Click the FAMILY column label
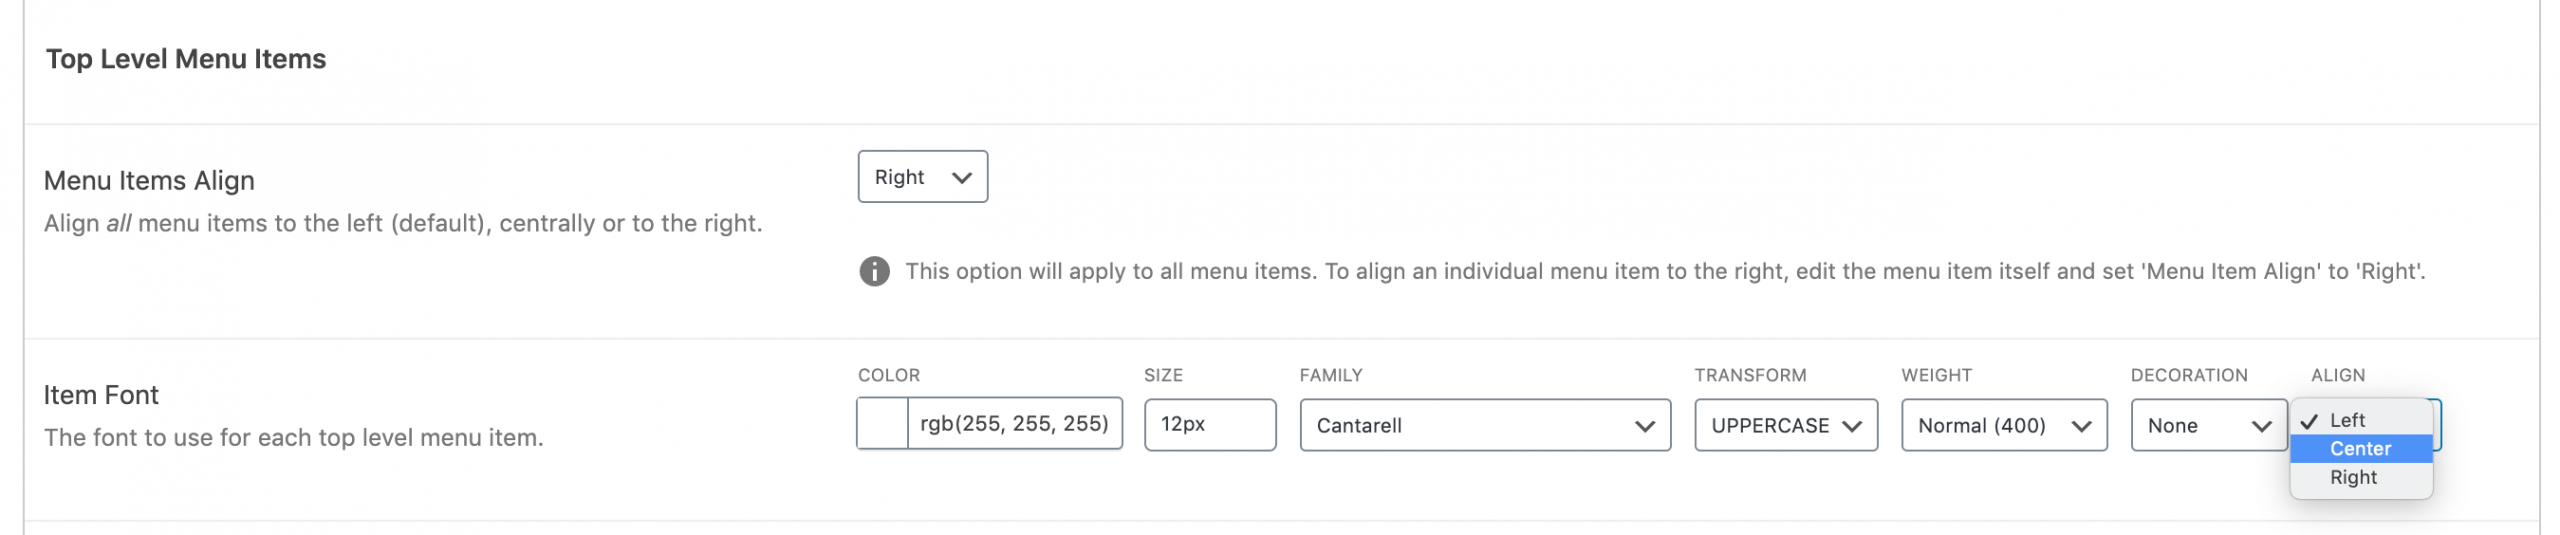The image size is (2560, 535). (1330, 375)
